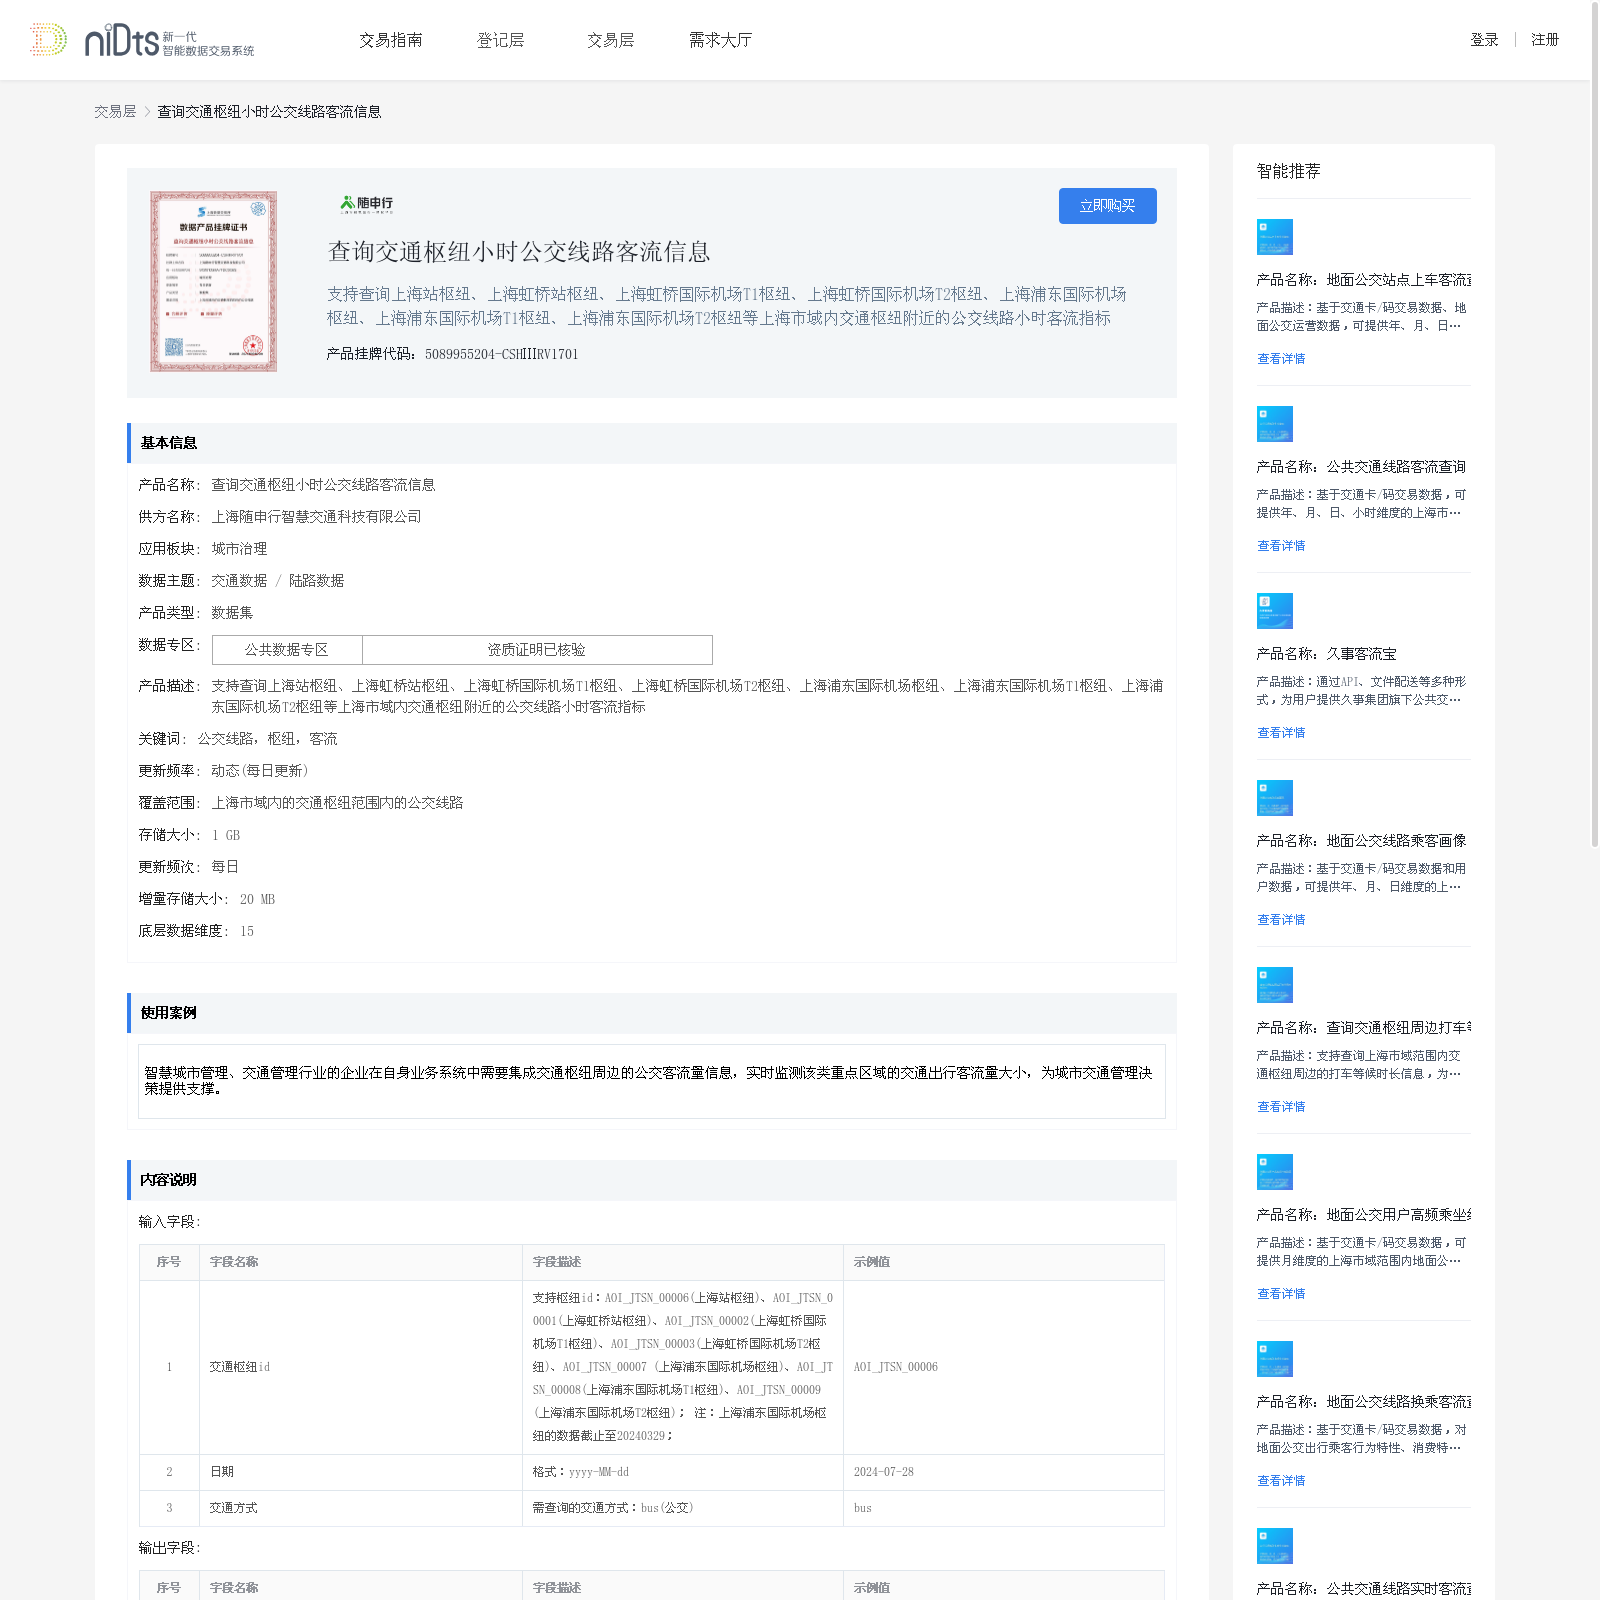Click the 立即购买 button
This screenshot has height=1600, width=1600.
point(1108,206)
